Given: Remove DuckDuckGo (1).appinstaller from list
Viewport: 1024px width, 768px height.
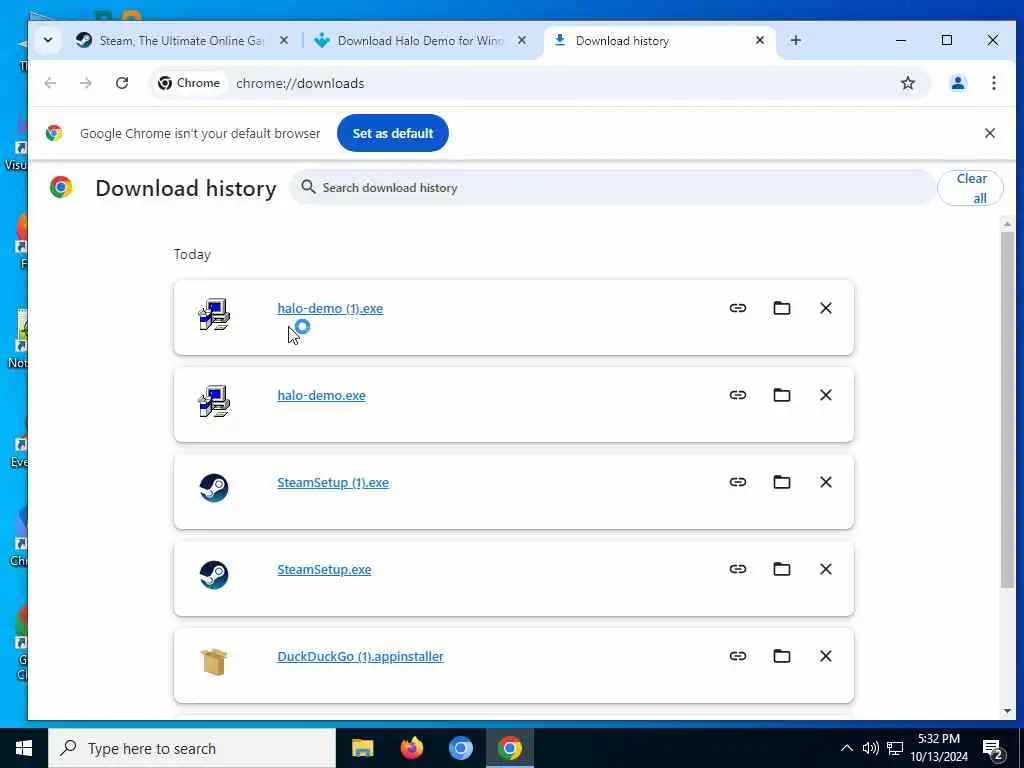Looking at the screenshot, I should [825, 656].
